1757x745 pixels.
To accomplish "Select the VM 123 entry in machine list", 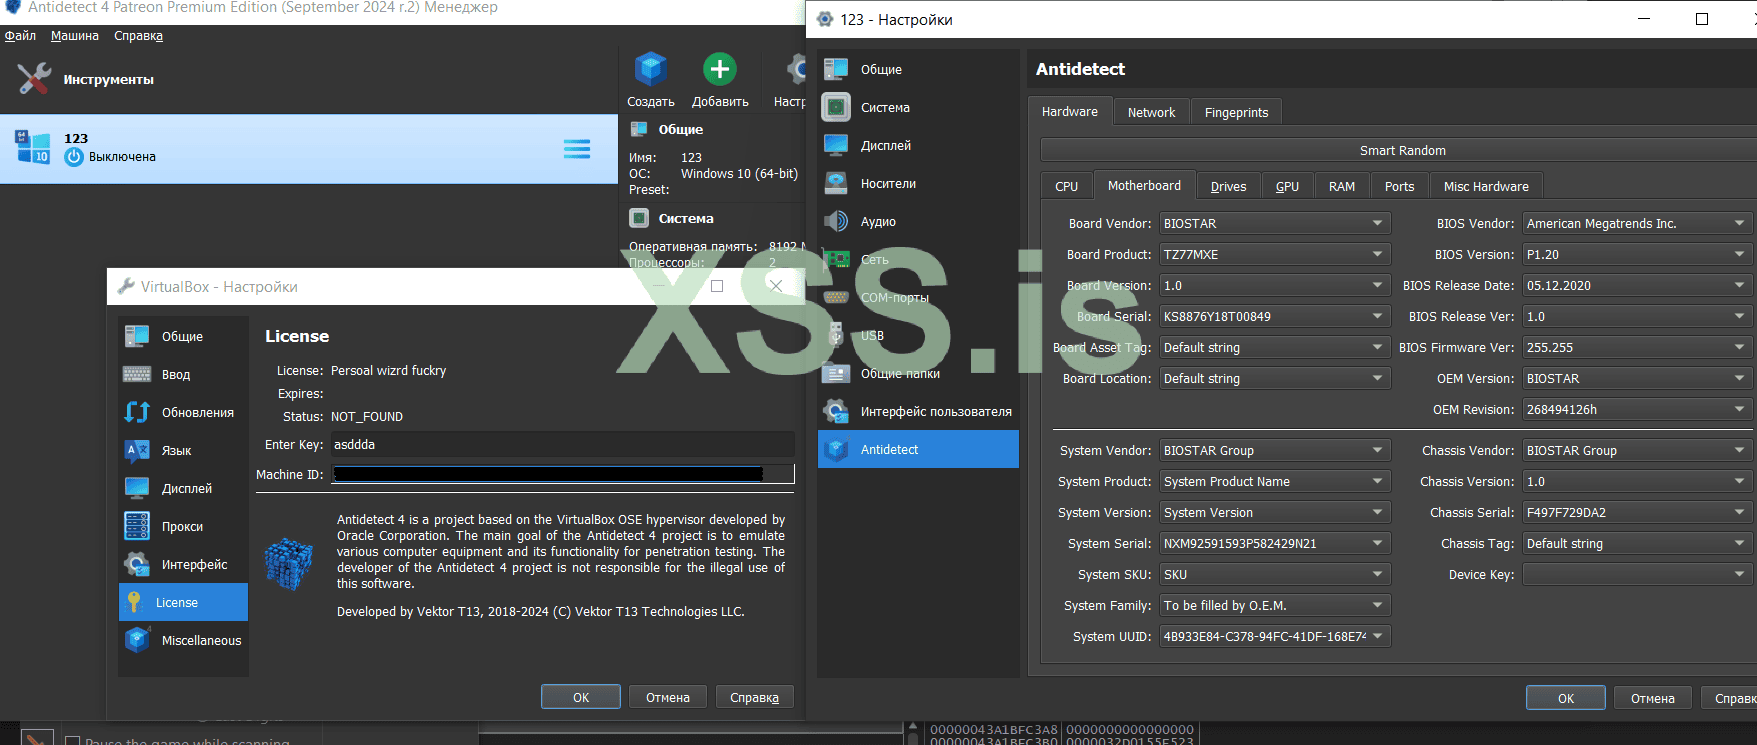I will click(x=309, y=149).
